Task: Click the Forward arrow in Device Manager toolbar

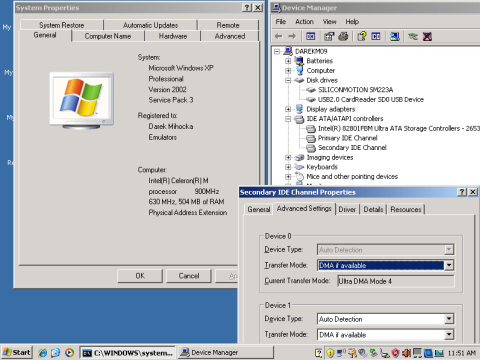Action: (292, 36)
